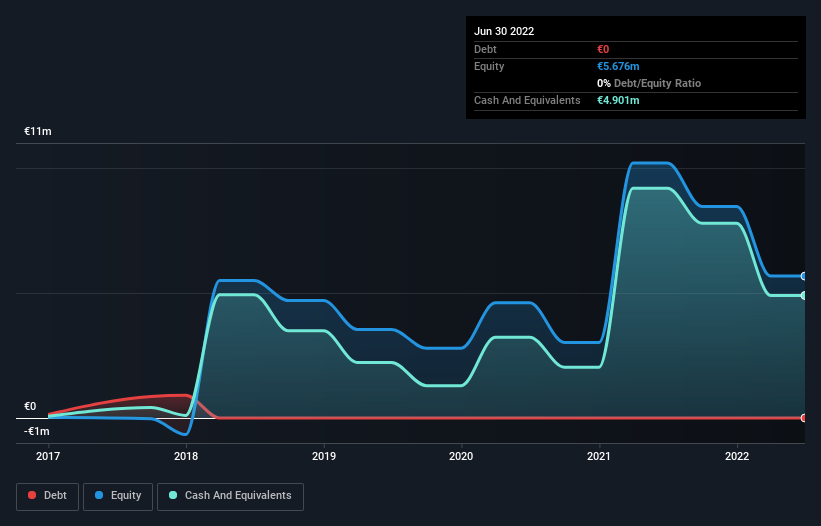Click the teal Cash And Equivalents legend dot

[173, 495]
